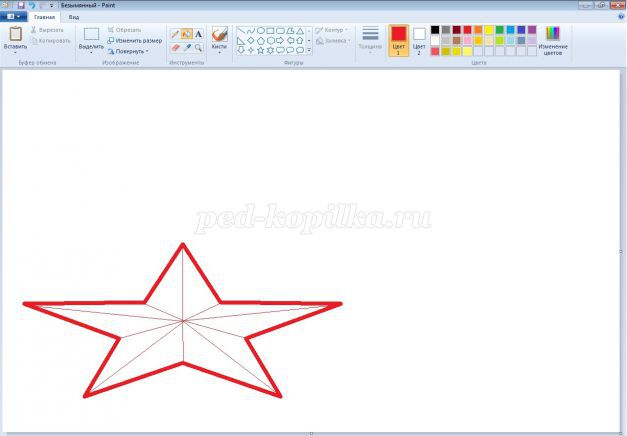This screenshot has width=627, height=436.
Task: Choose the Triangle shape
Action: tap(300, 31)
